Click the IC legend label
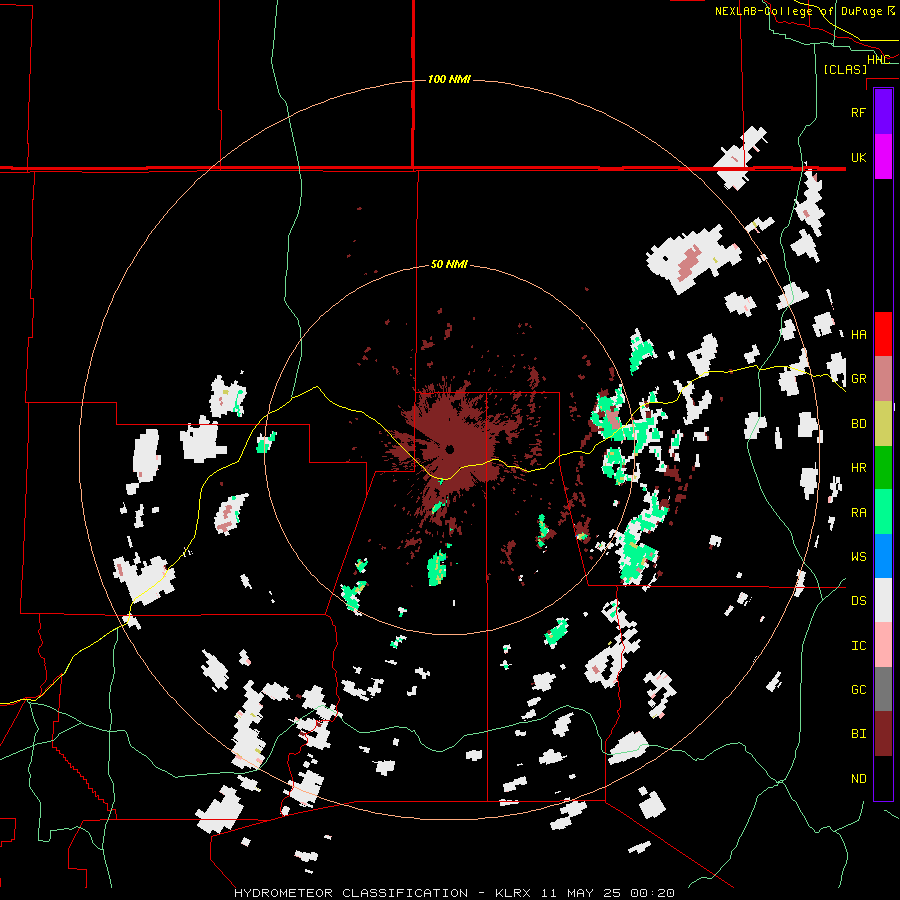900x900 pixels. 858,645
